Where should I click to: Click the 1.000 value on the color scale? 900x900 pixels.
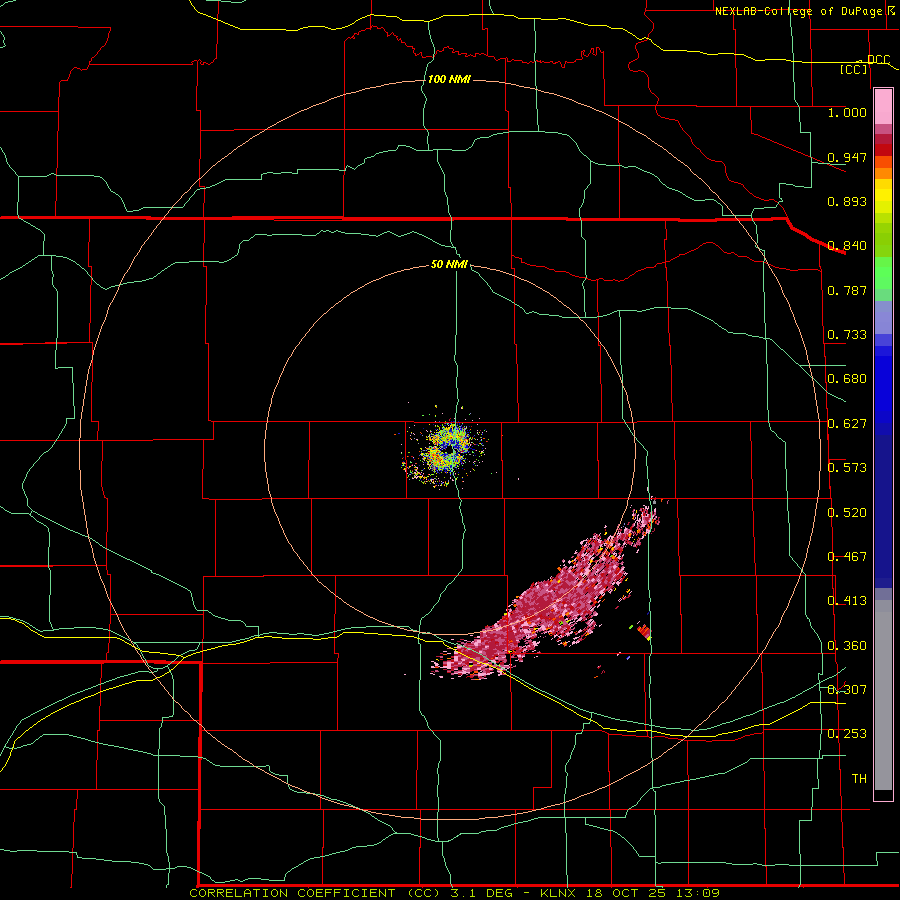(x=847, y=112)
